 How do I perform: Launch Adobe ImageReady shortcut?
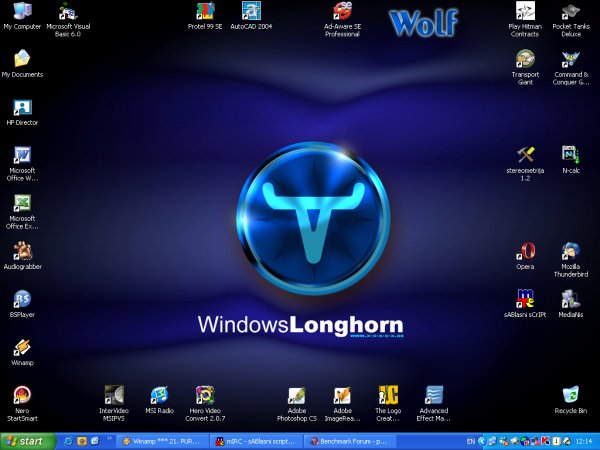click(342, 404)
